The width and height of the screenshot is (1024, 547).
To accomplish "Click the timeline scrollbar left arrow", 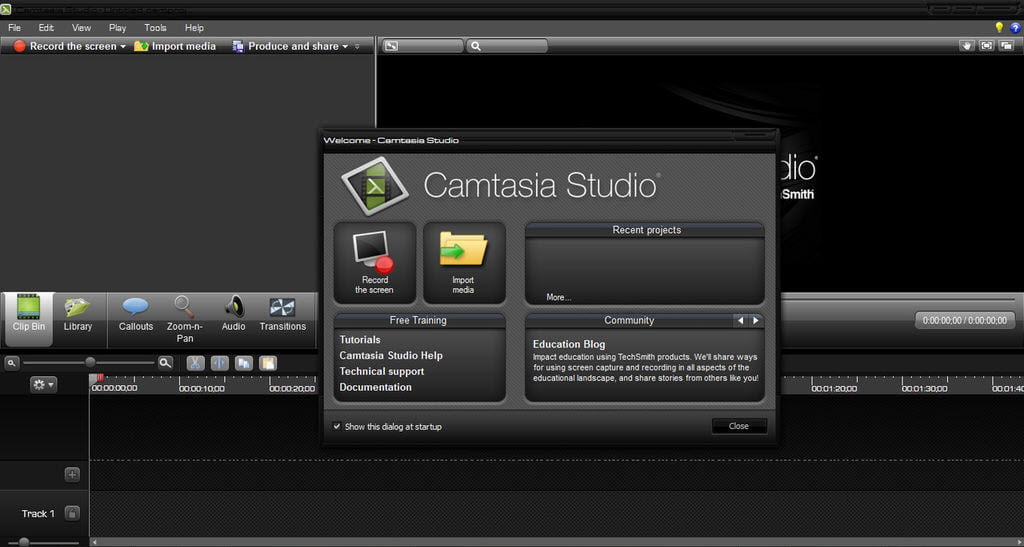I will [95, 542].
